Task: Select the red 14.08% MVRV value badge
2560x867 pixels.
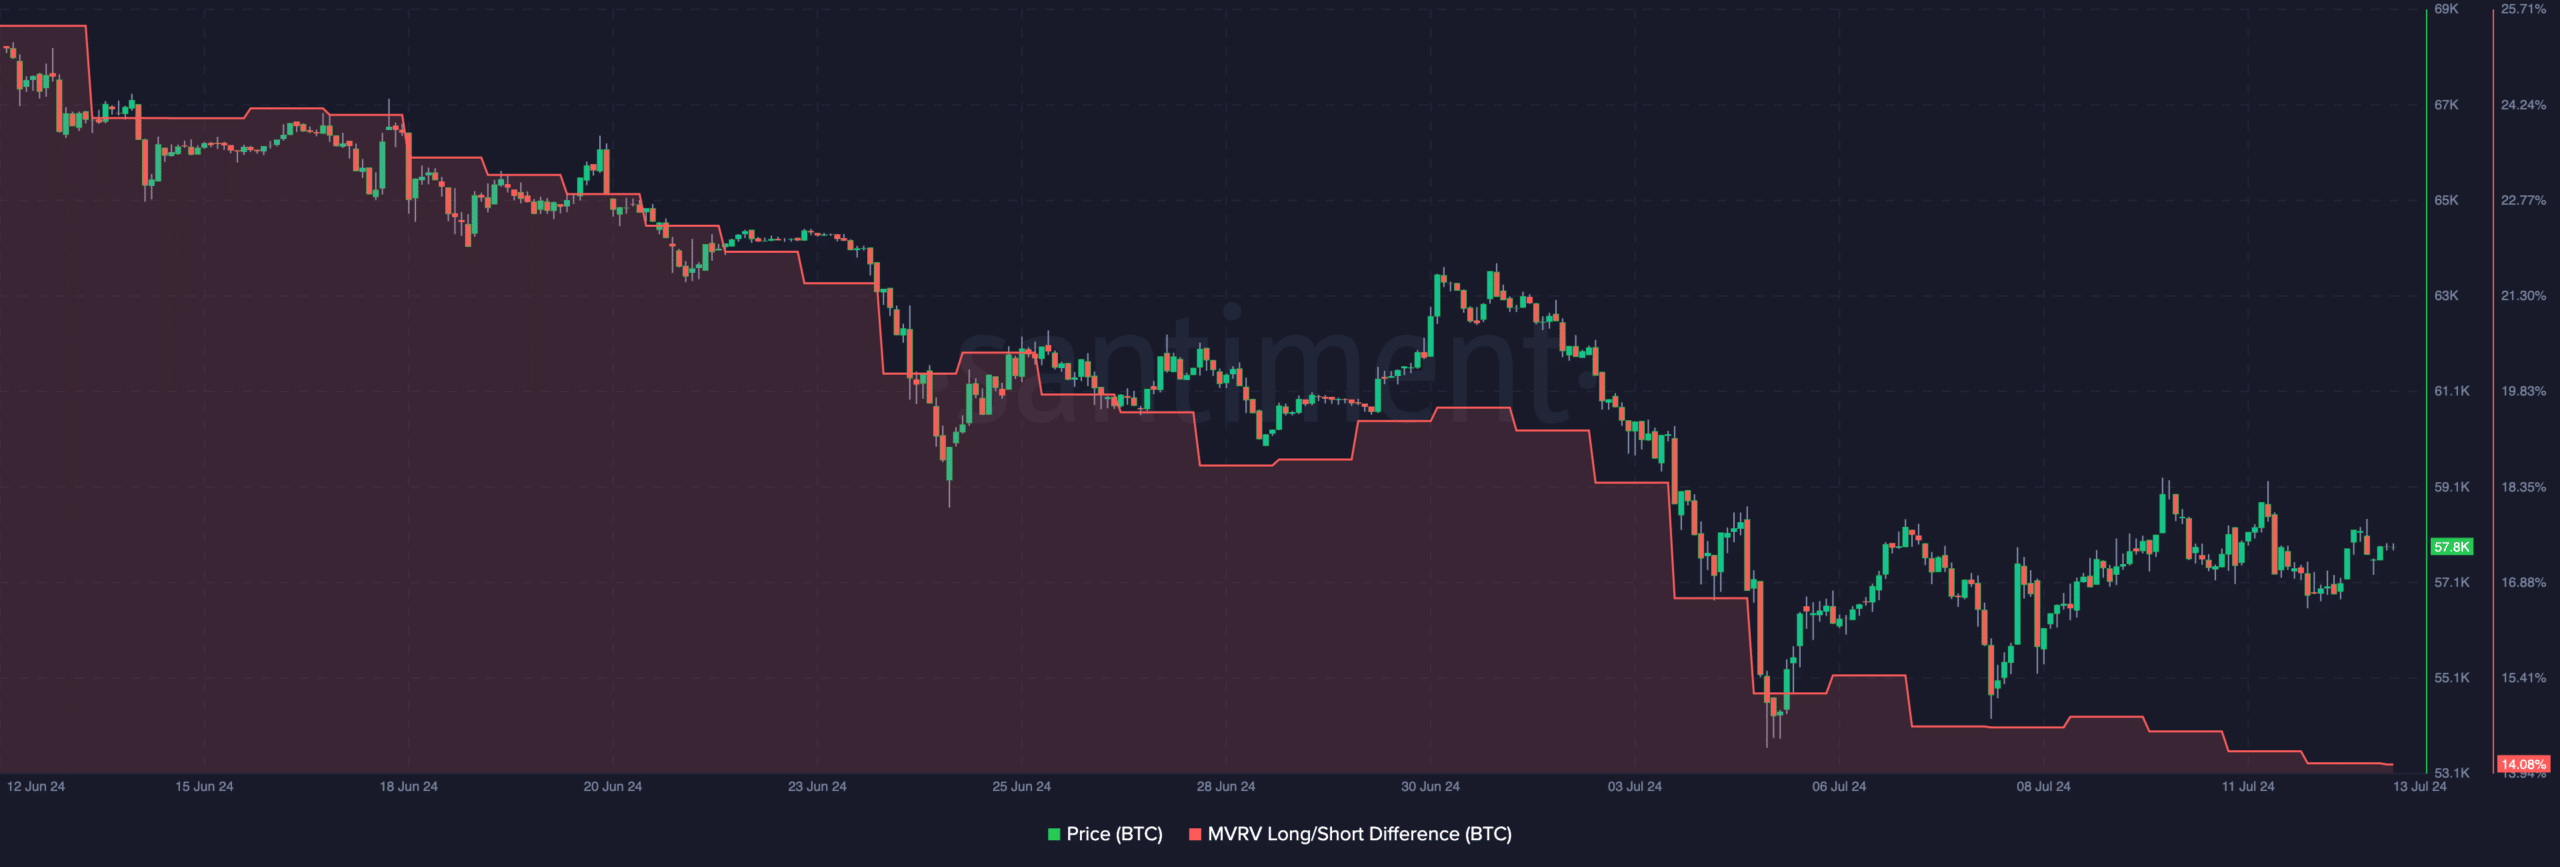Action: click(2523, 764)
